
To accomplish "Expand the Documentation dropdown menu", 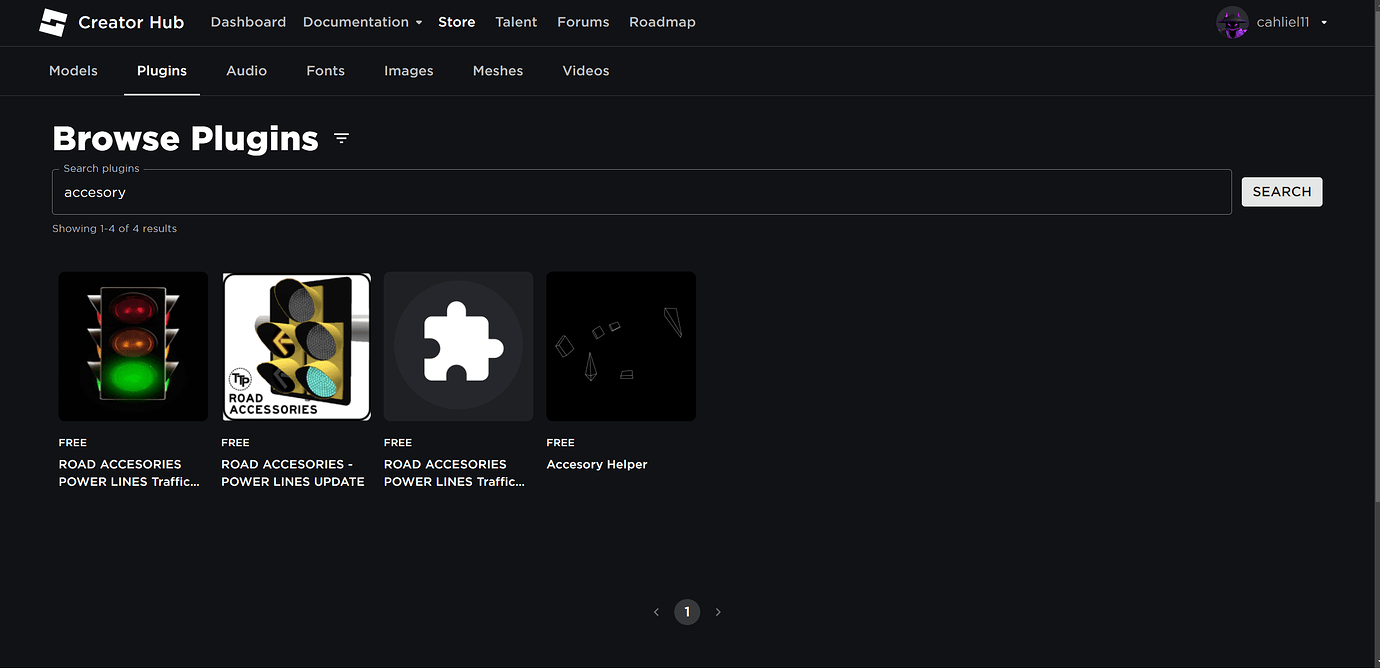I will pyautogui.click(x=362, y=22).
